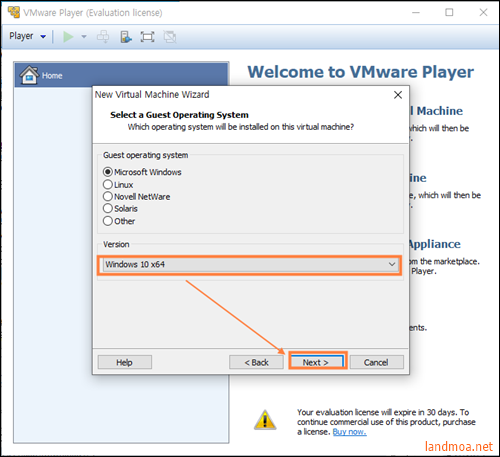Click the Help button in wizard
The image size is (500, 457).
[x=125, y=362]
